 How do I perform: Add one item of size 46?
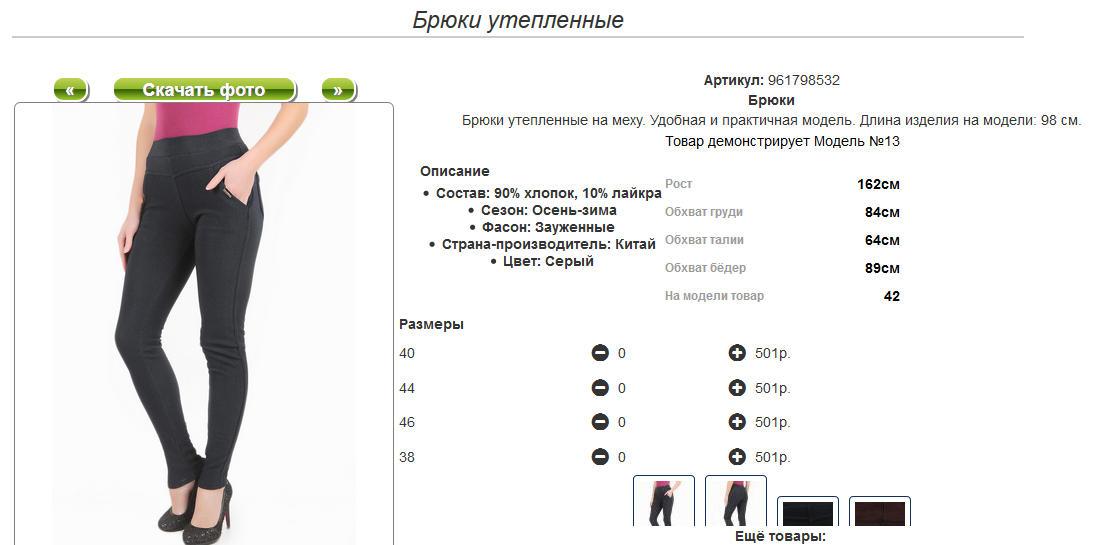click(737, 422)
